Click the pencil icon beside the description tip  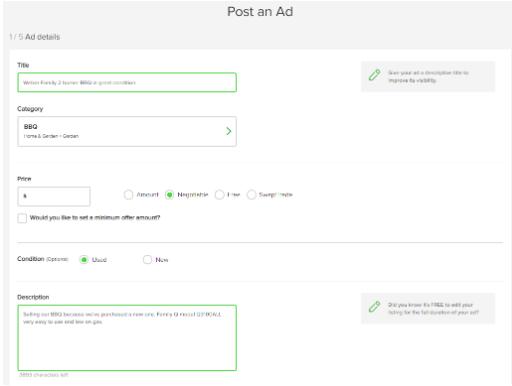(374, 307)
